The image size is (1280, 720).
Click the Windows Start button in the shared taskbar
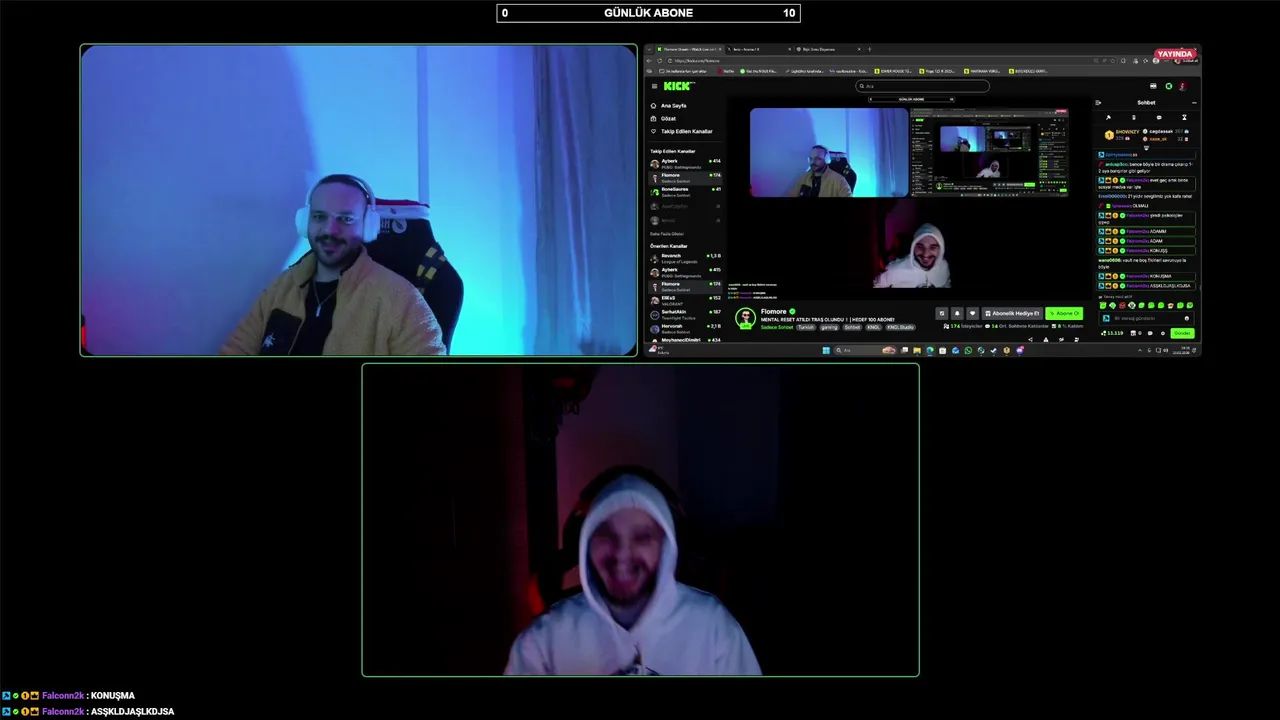click(826, 350)
